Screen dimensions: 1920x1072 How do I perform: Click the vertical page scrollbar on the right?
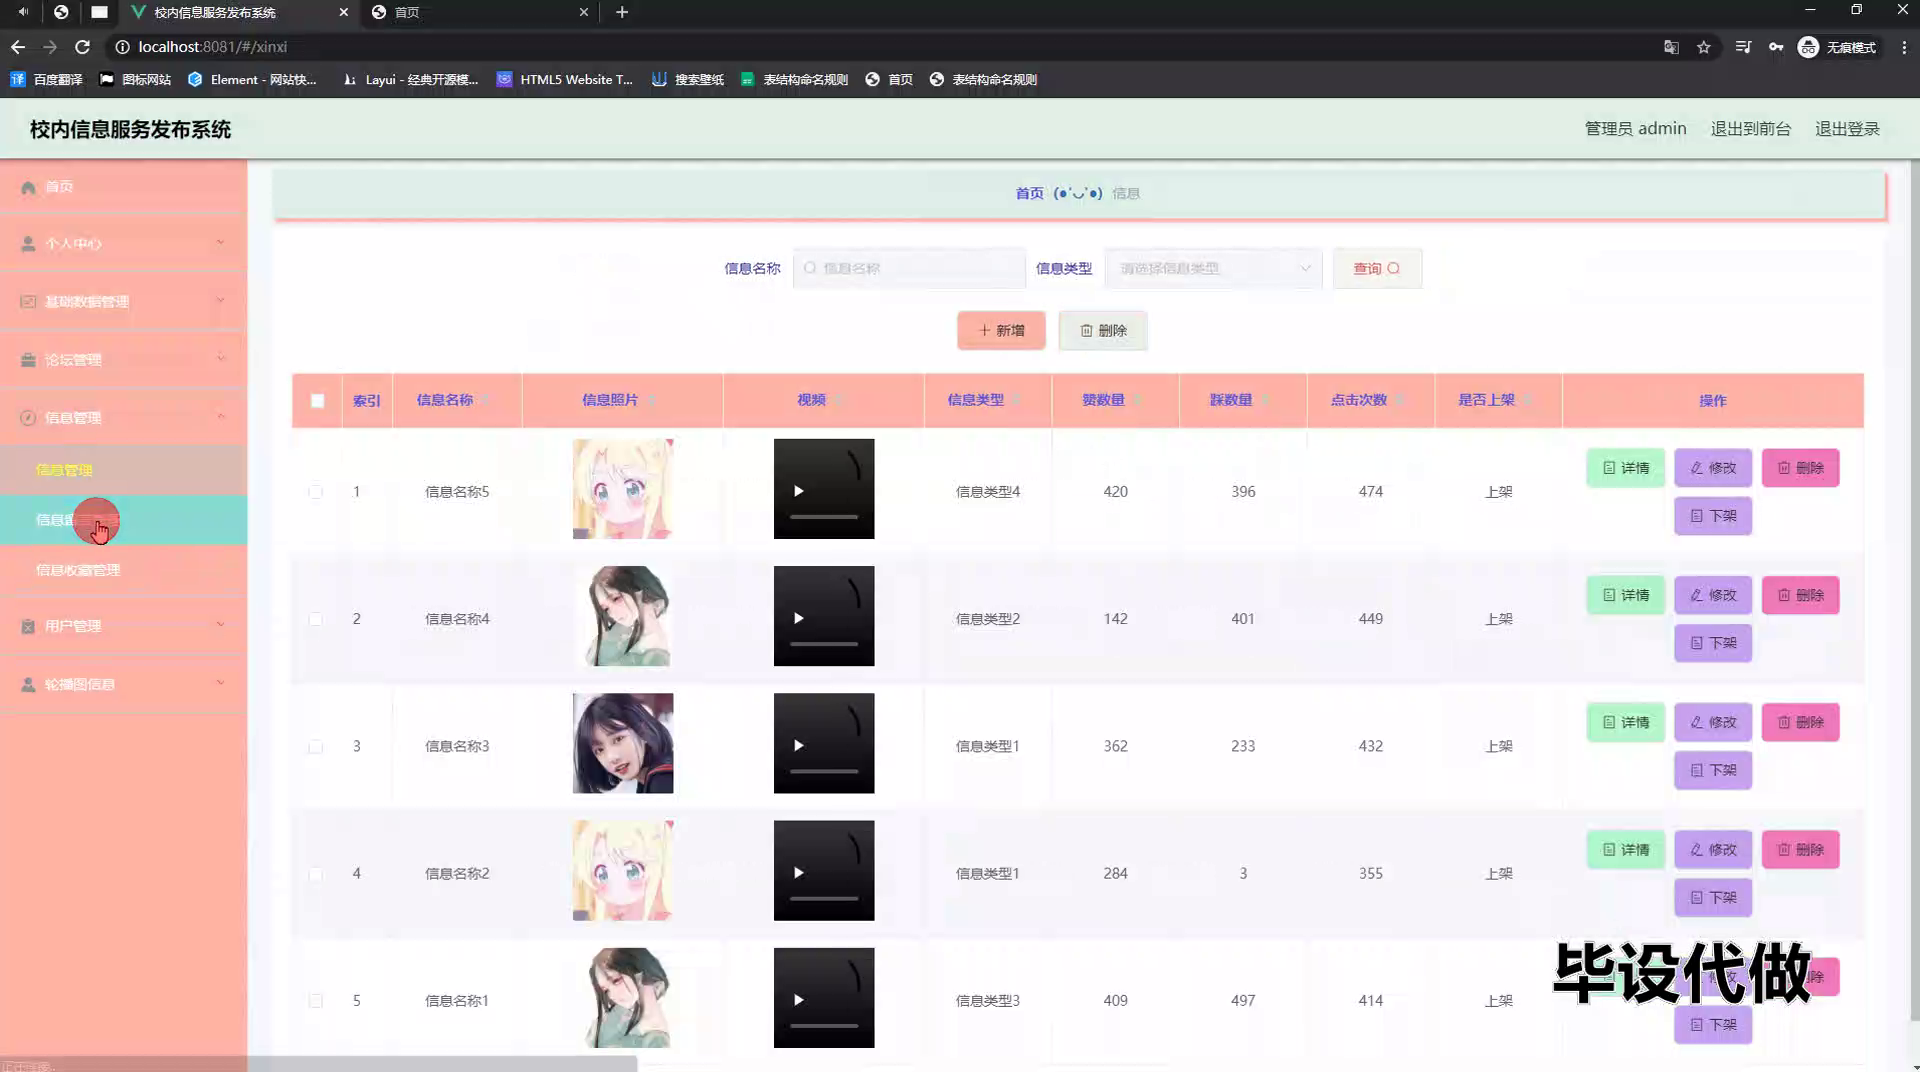(1914, 590)
